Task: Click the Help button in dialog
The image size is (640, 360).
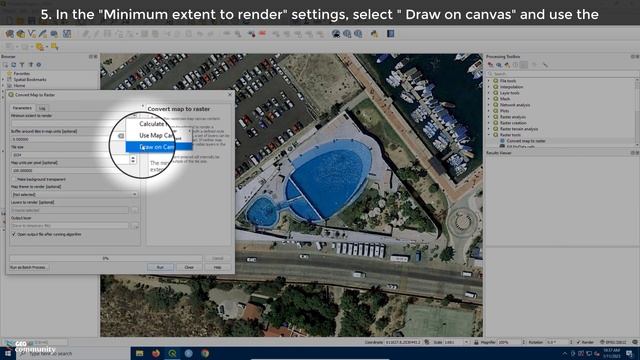Action: click(218, 267)
